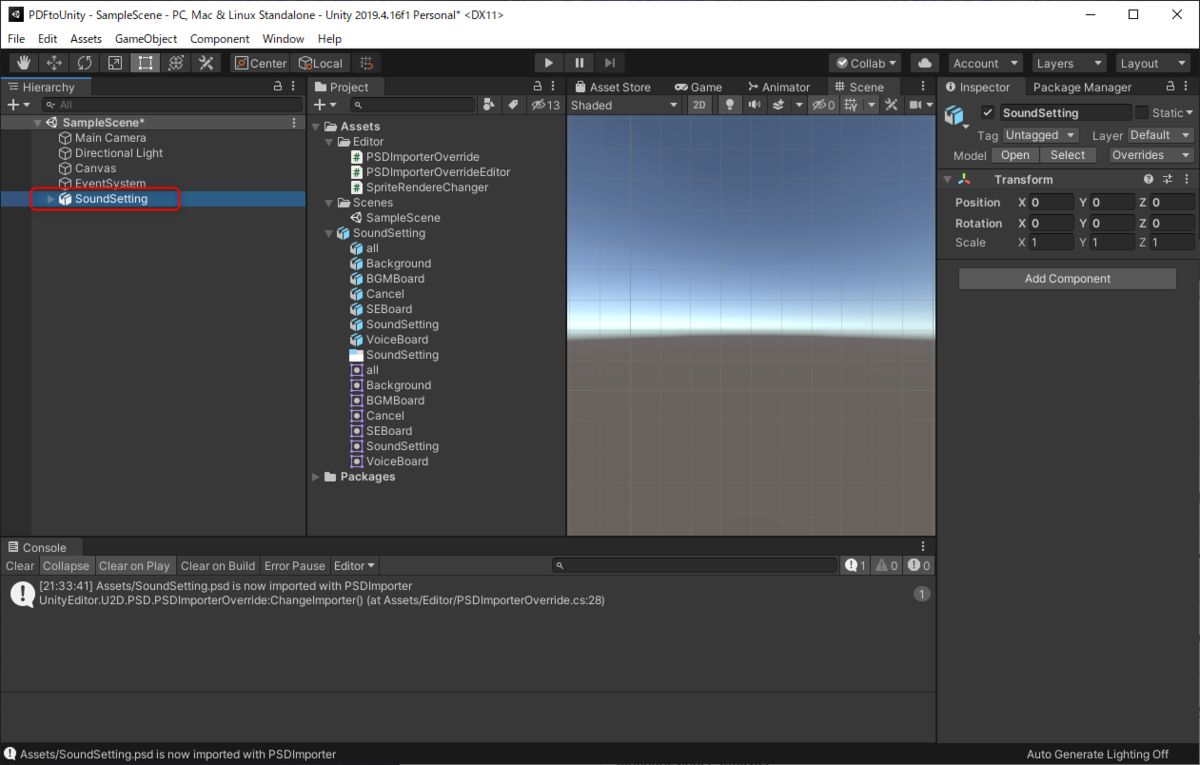This screenshot has height=765, width=1200.
Task: Lock the Inspector panel
Action: [1168, 87]
